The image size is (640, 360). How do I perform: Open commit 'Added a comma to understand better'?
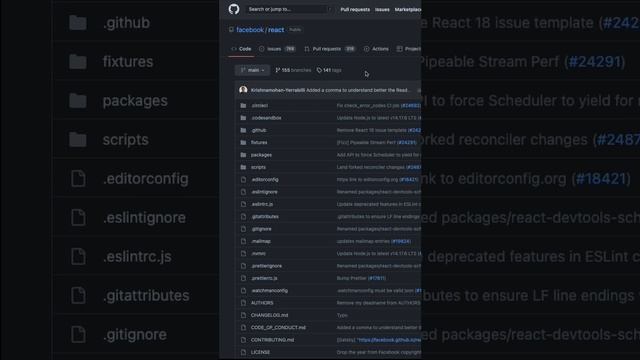pyautogui.click(x=358, y=90)
